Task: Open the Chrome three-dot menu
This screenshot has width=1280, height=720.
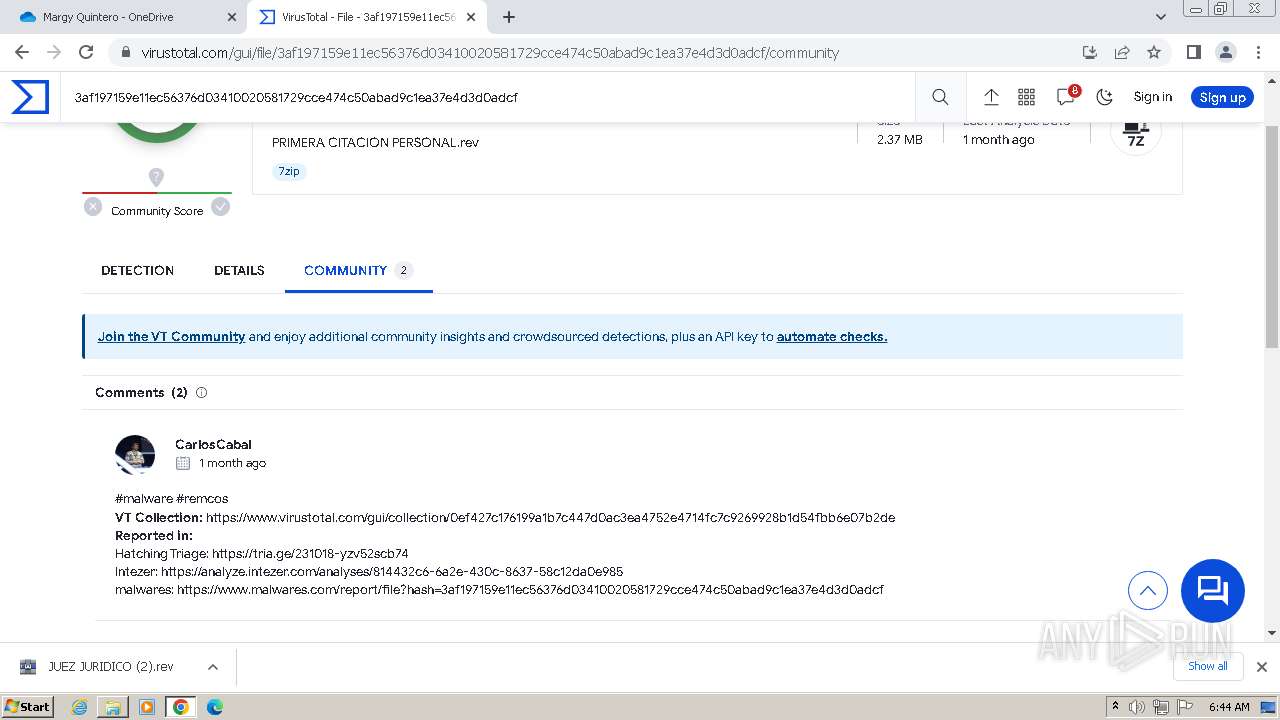Action: [x=1257, y=52]
